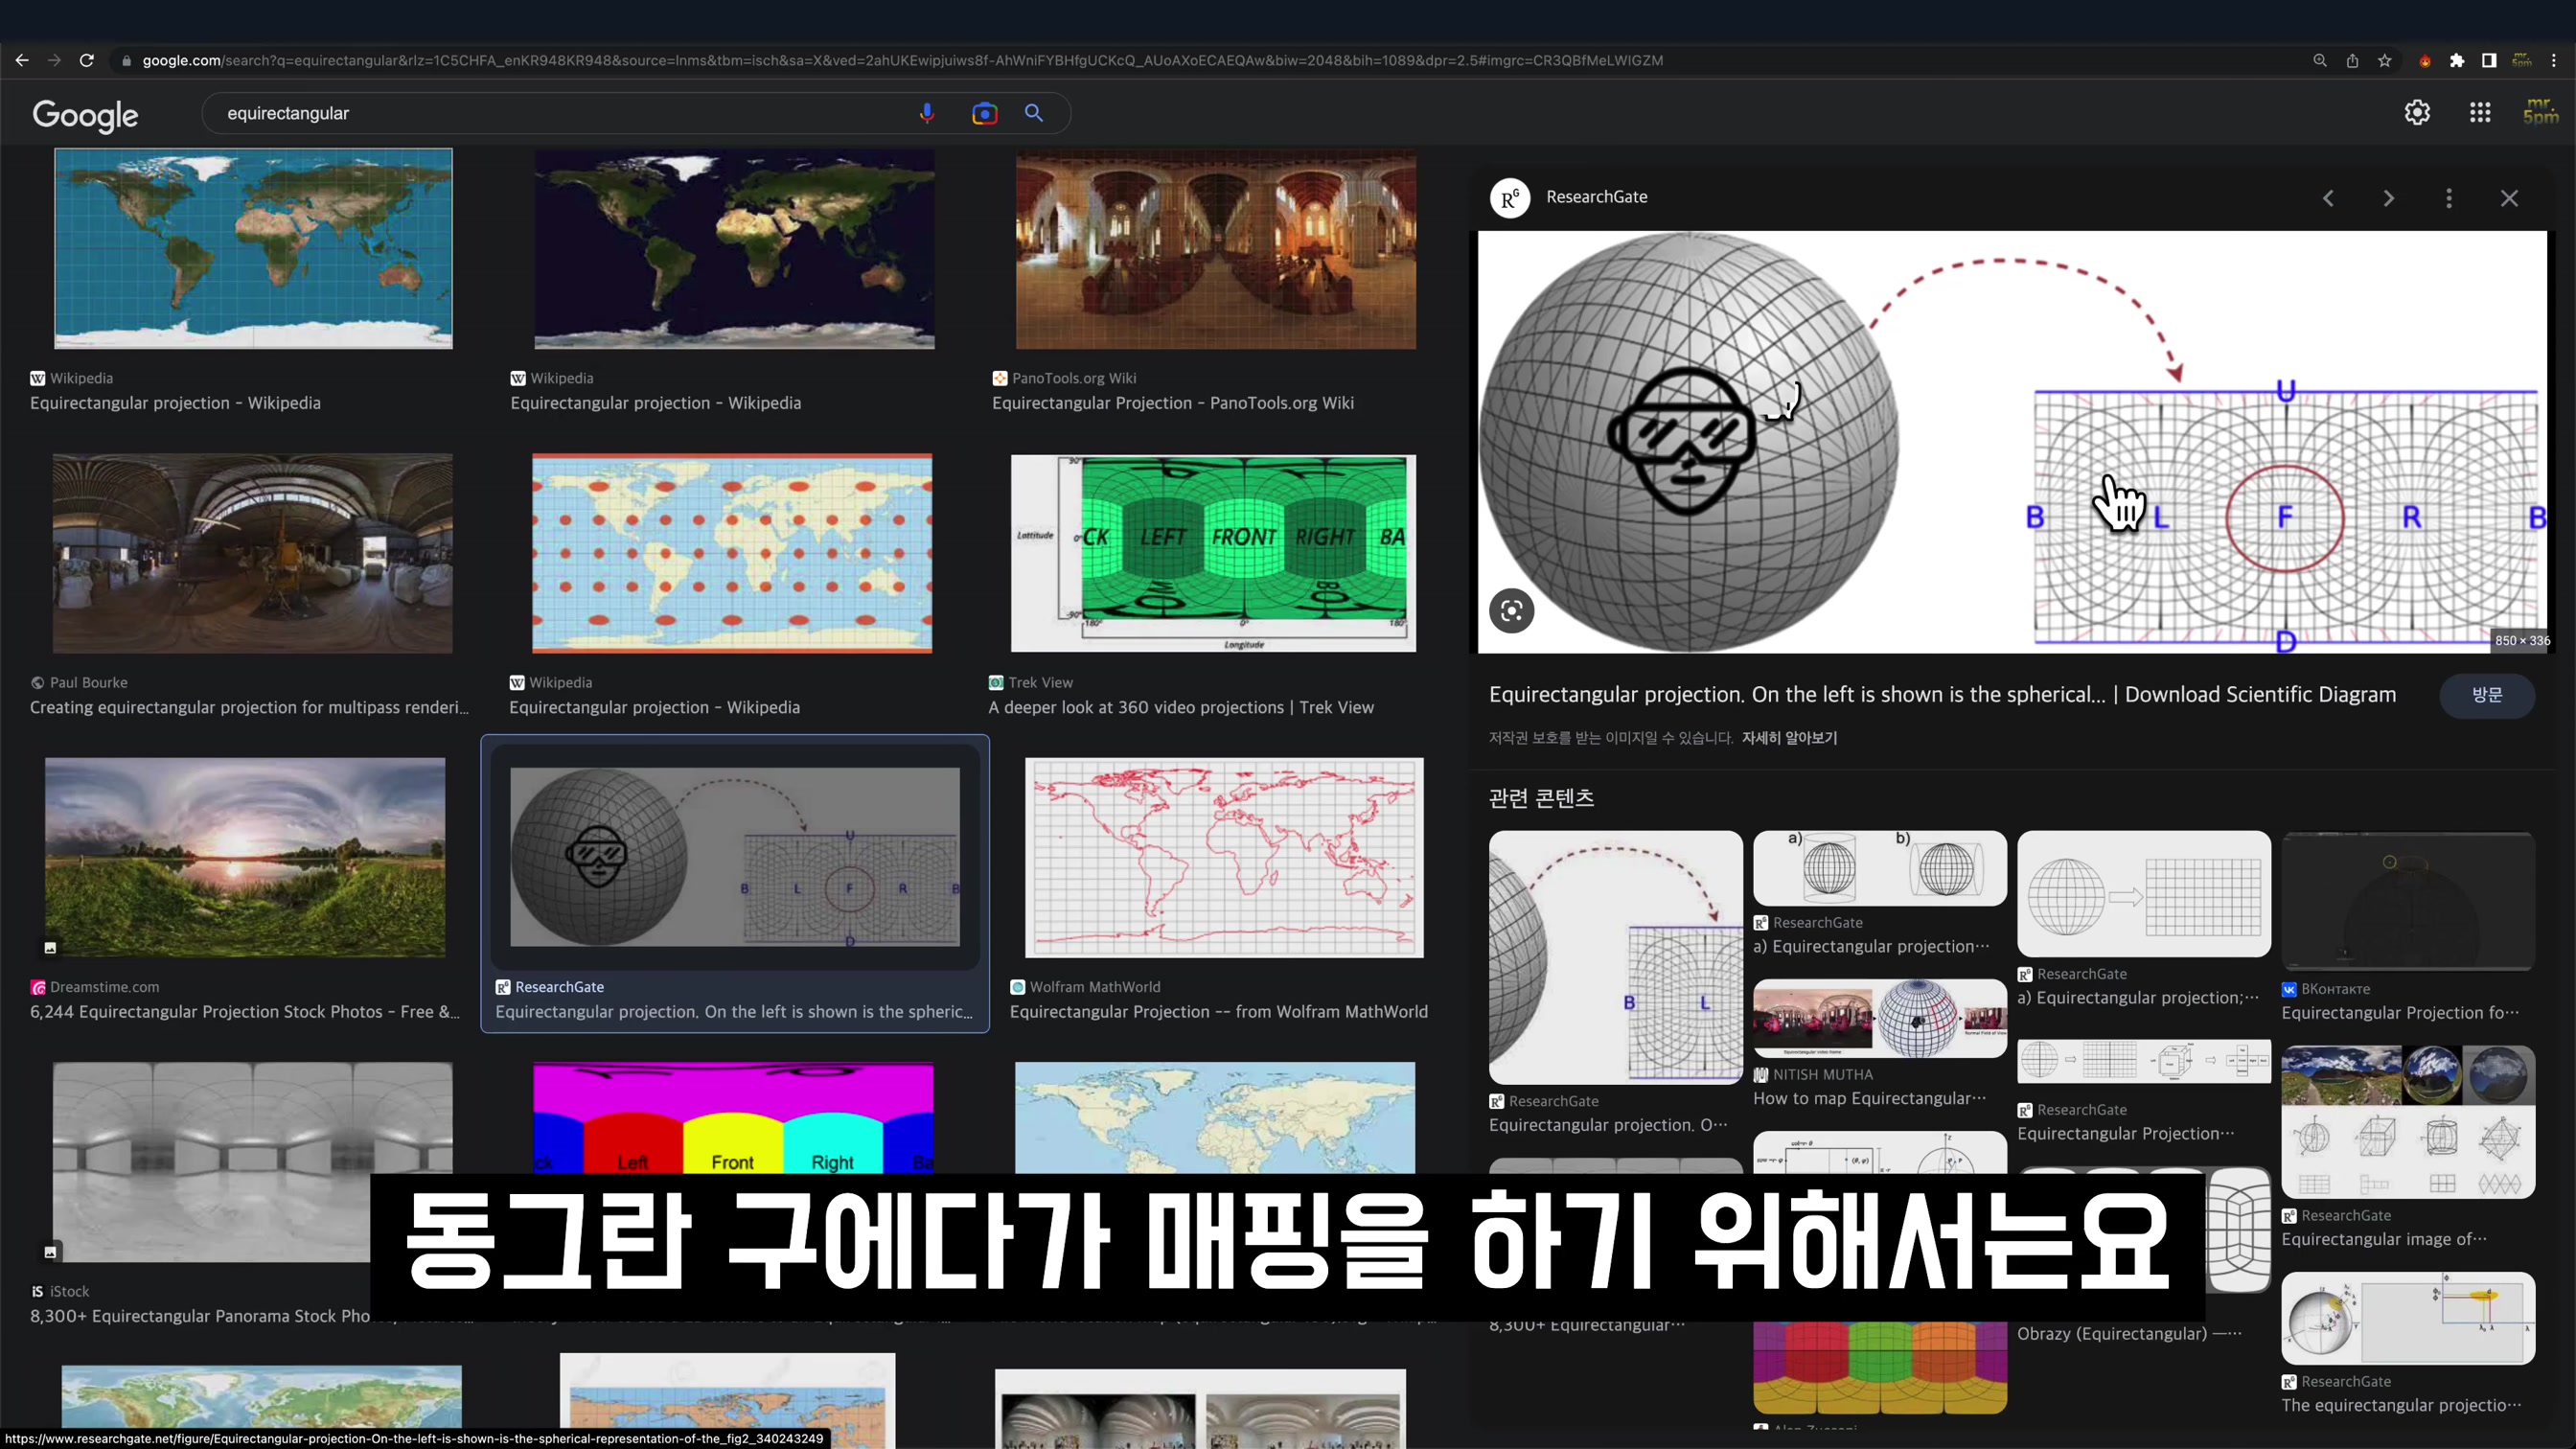Click the ResearchGate logo in the preview header
Image resolution: width=2576 pixels, height=1449 pixels.
point(1510,198)
